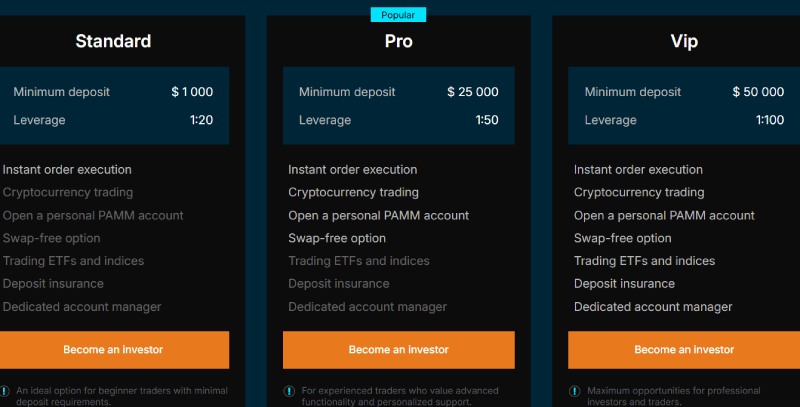This screenshot has width=800, height=407.
Task: Click Instant order execution in Standard plan
Action: pyautogui.click(x=67, y=170)
